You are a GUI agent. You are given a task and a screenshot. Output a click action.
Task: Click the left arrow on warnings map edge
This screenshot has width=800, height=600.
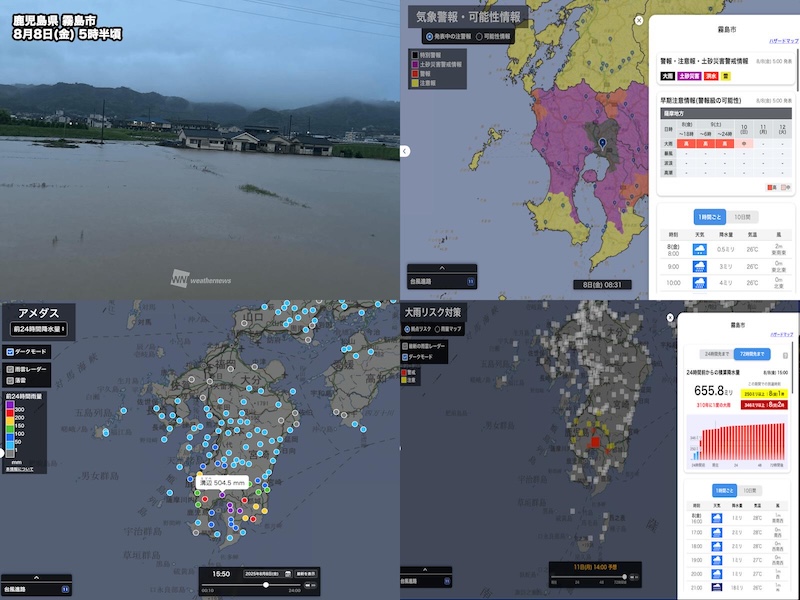404,151
